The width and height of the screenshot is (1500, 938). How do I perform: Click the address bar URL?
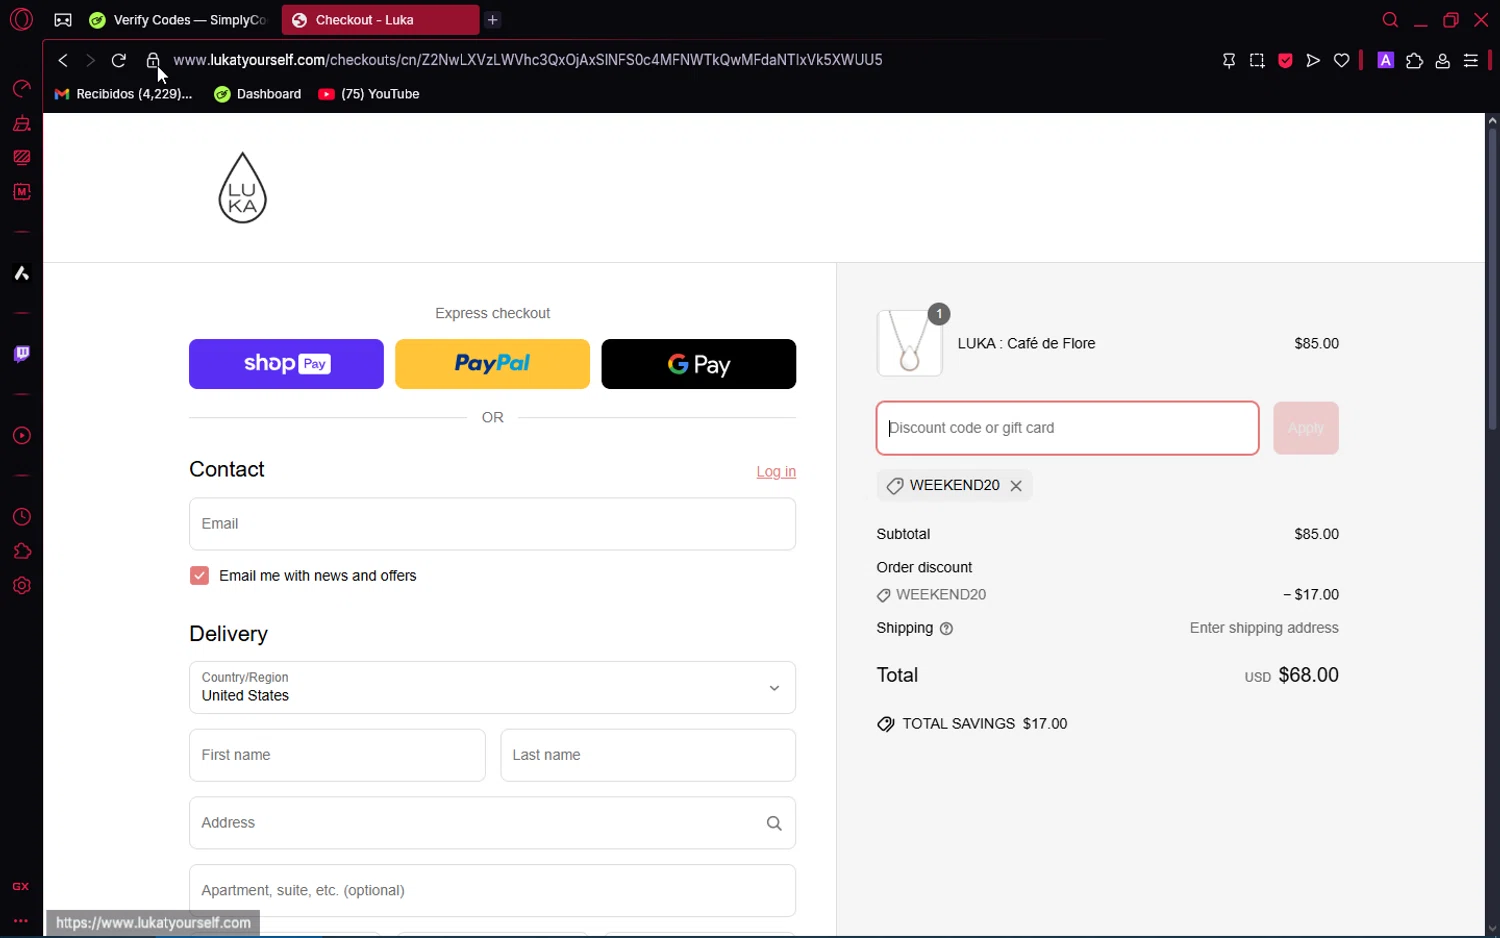pyautogui.click(x=528, y=60)
